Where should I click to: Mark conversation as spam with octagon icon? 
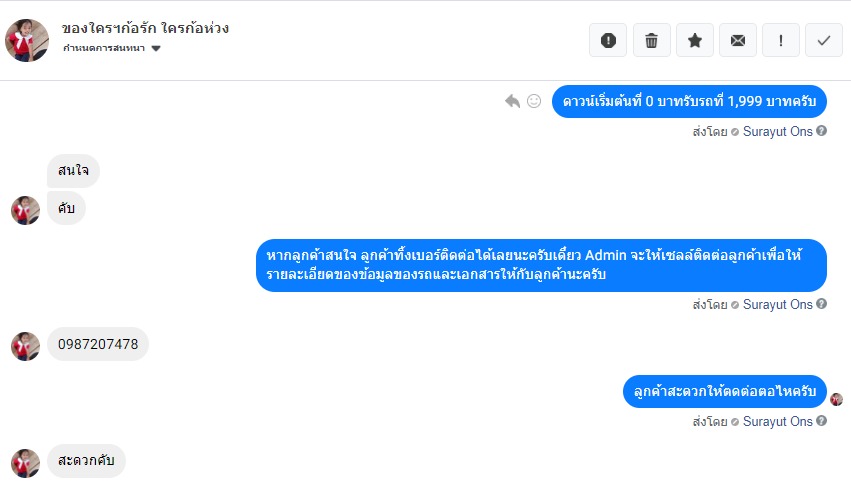coord(608,40)
